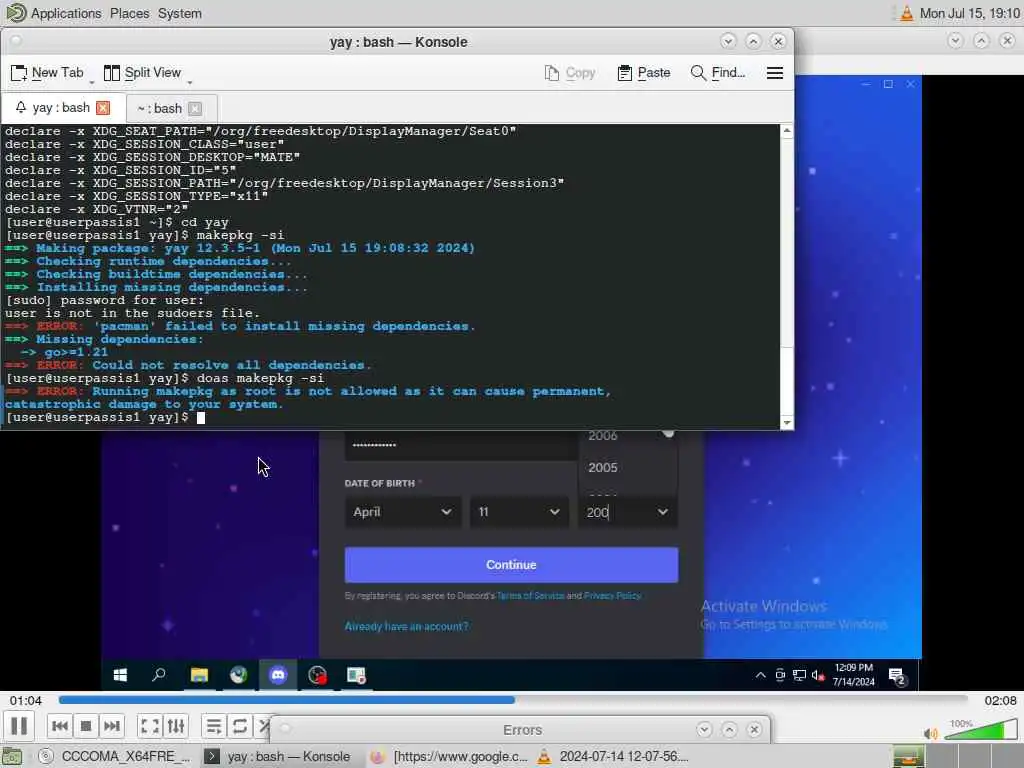This screenshot has height=768, width=1024.
Task: Switch to the google.c... browser task
Action: (x=449, y=757)
